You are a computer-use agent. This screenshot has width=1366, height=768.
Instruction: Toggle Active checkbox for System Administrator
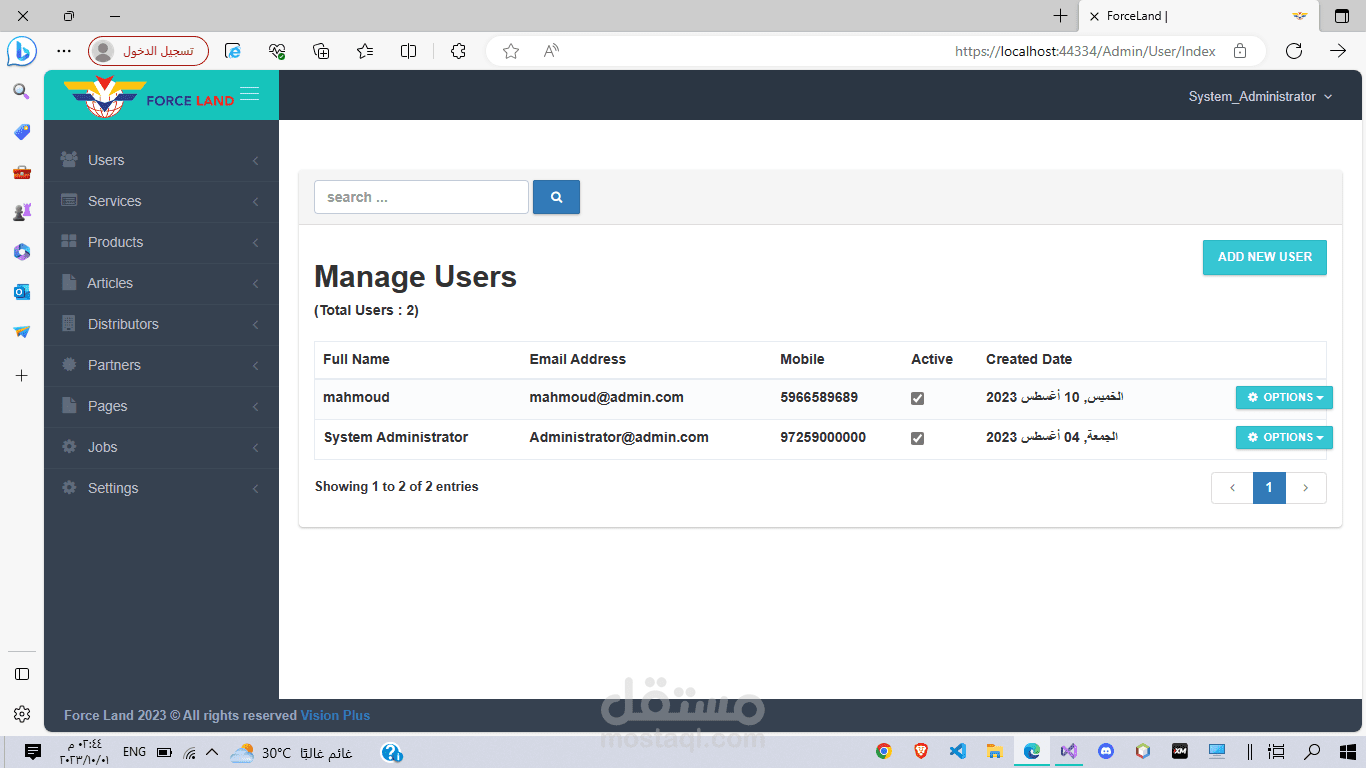(917, 438)
